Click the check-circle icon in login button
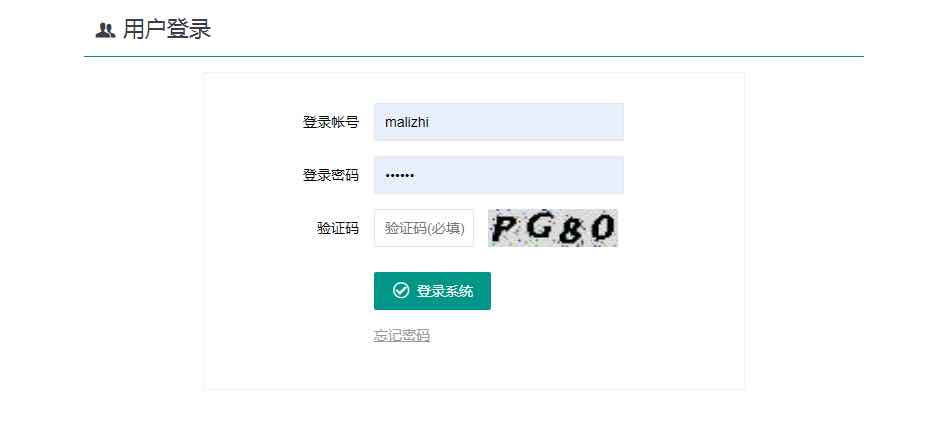The image size is (926, 431). point(401,290)
